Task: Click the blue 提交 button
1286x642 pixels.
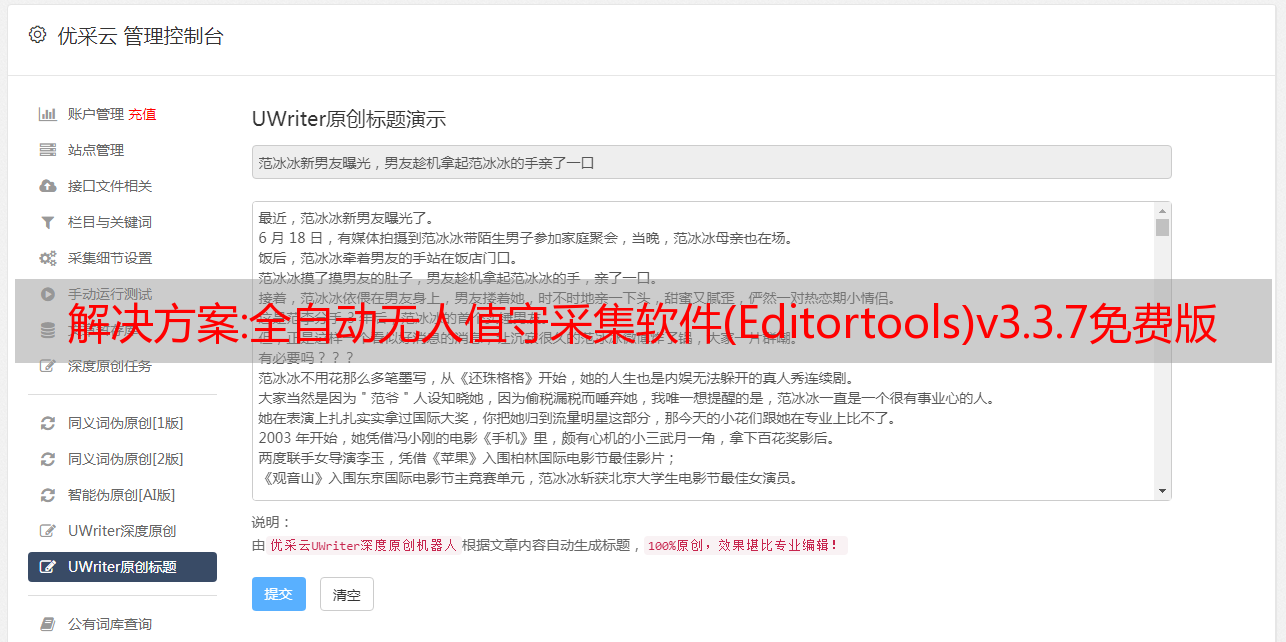Action: click(279, 594)
